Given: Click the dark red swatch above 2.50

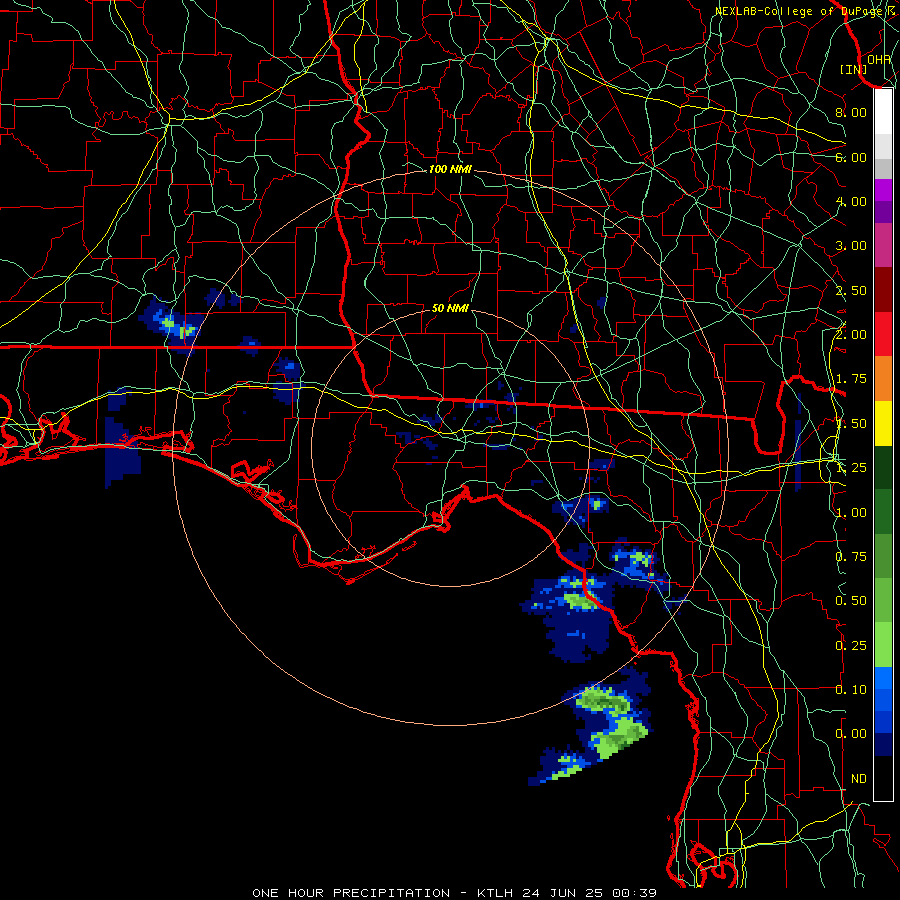Looking at the screenshot, I should [x=883, y=290].
